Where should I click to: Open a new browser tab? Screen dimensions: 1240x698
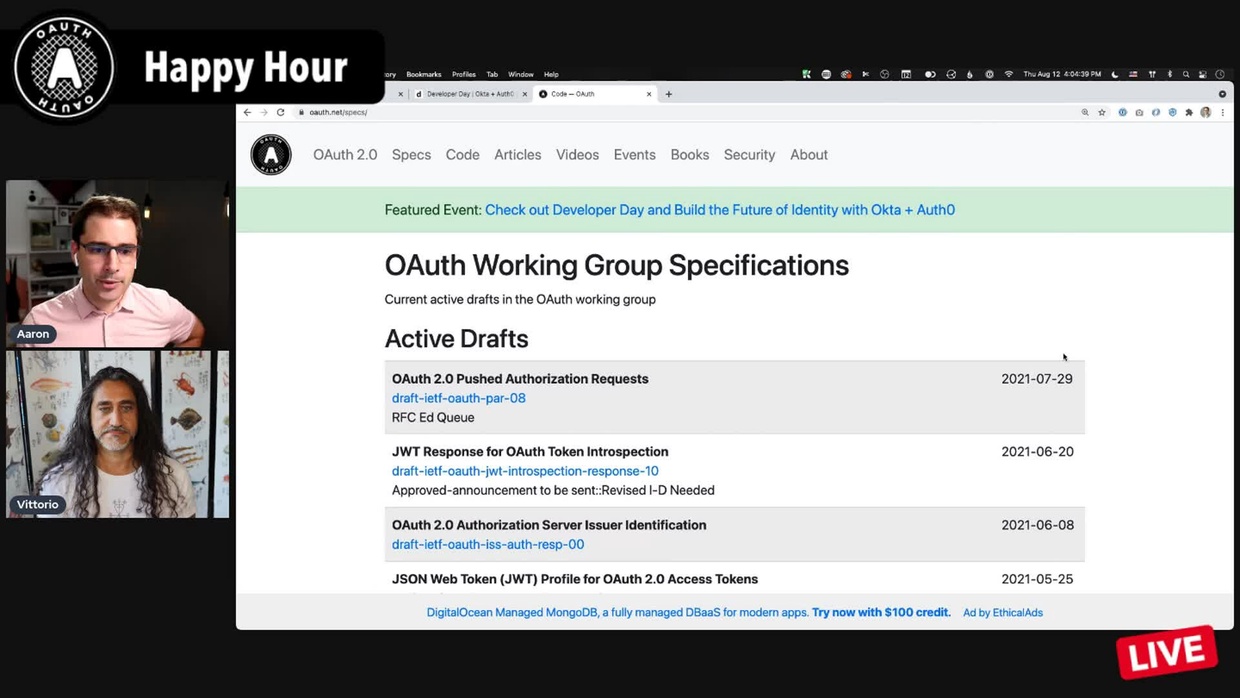(x=669, y=94)
